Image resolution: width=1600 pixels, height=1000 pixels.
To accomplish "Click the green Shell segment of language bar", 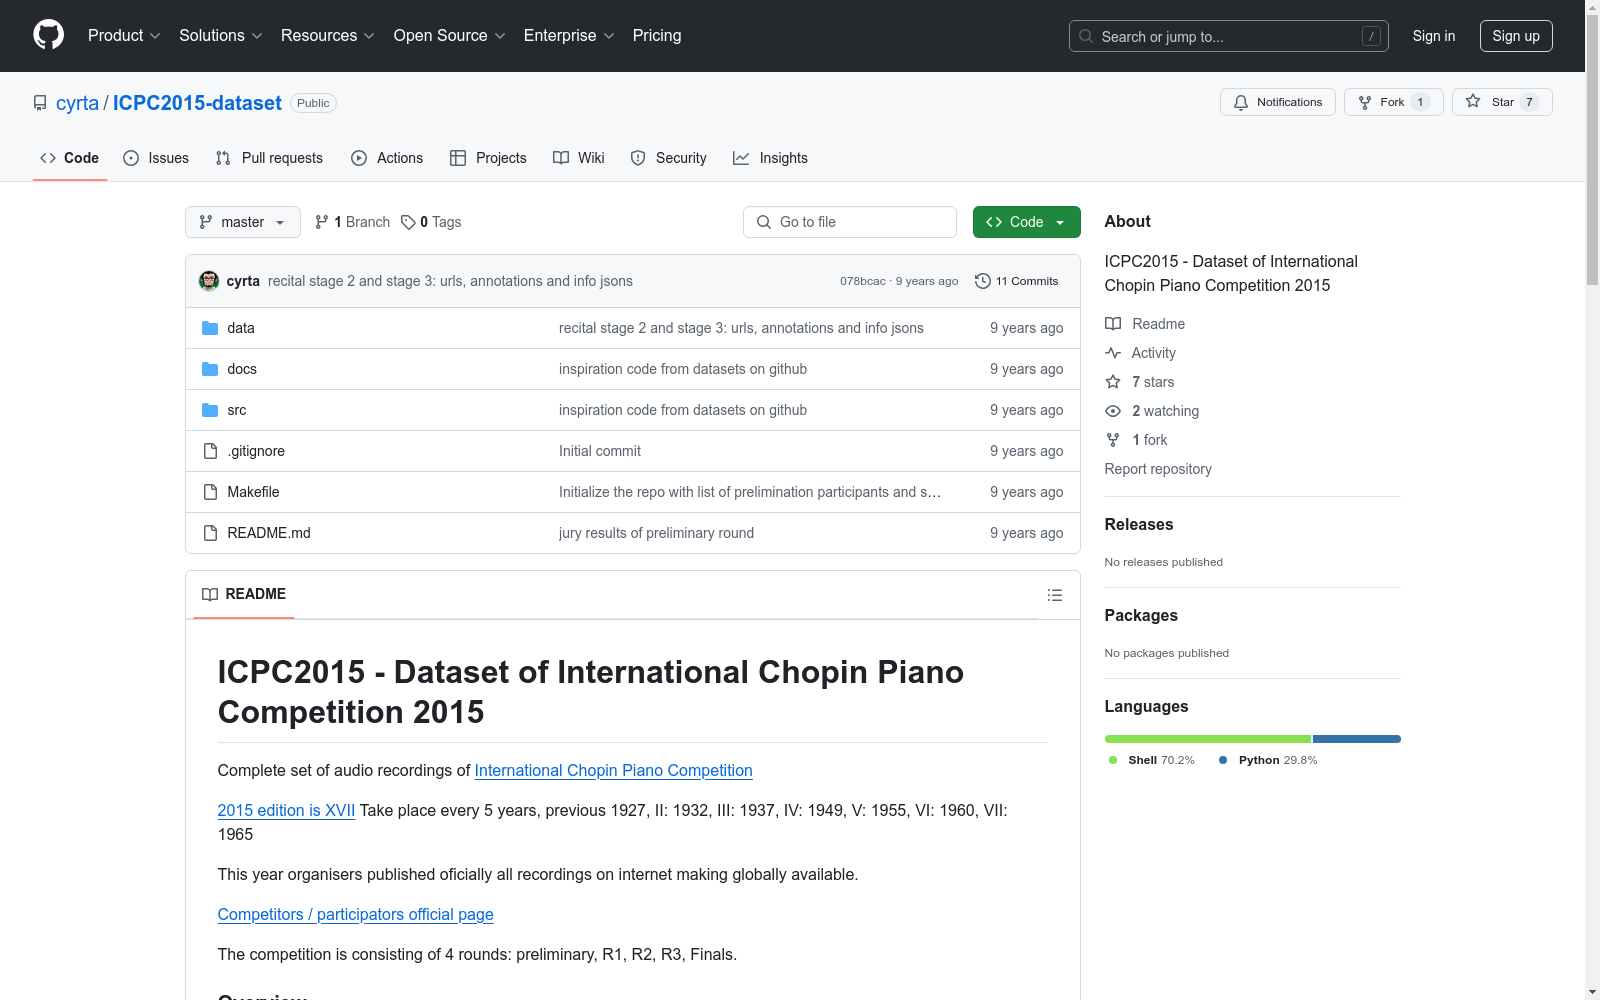I will click(x=1208, y=739).
